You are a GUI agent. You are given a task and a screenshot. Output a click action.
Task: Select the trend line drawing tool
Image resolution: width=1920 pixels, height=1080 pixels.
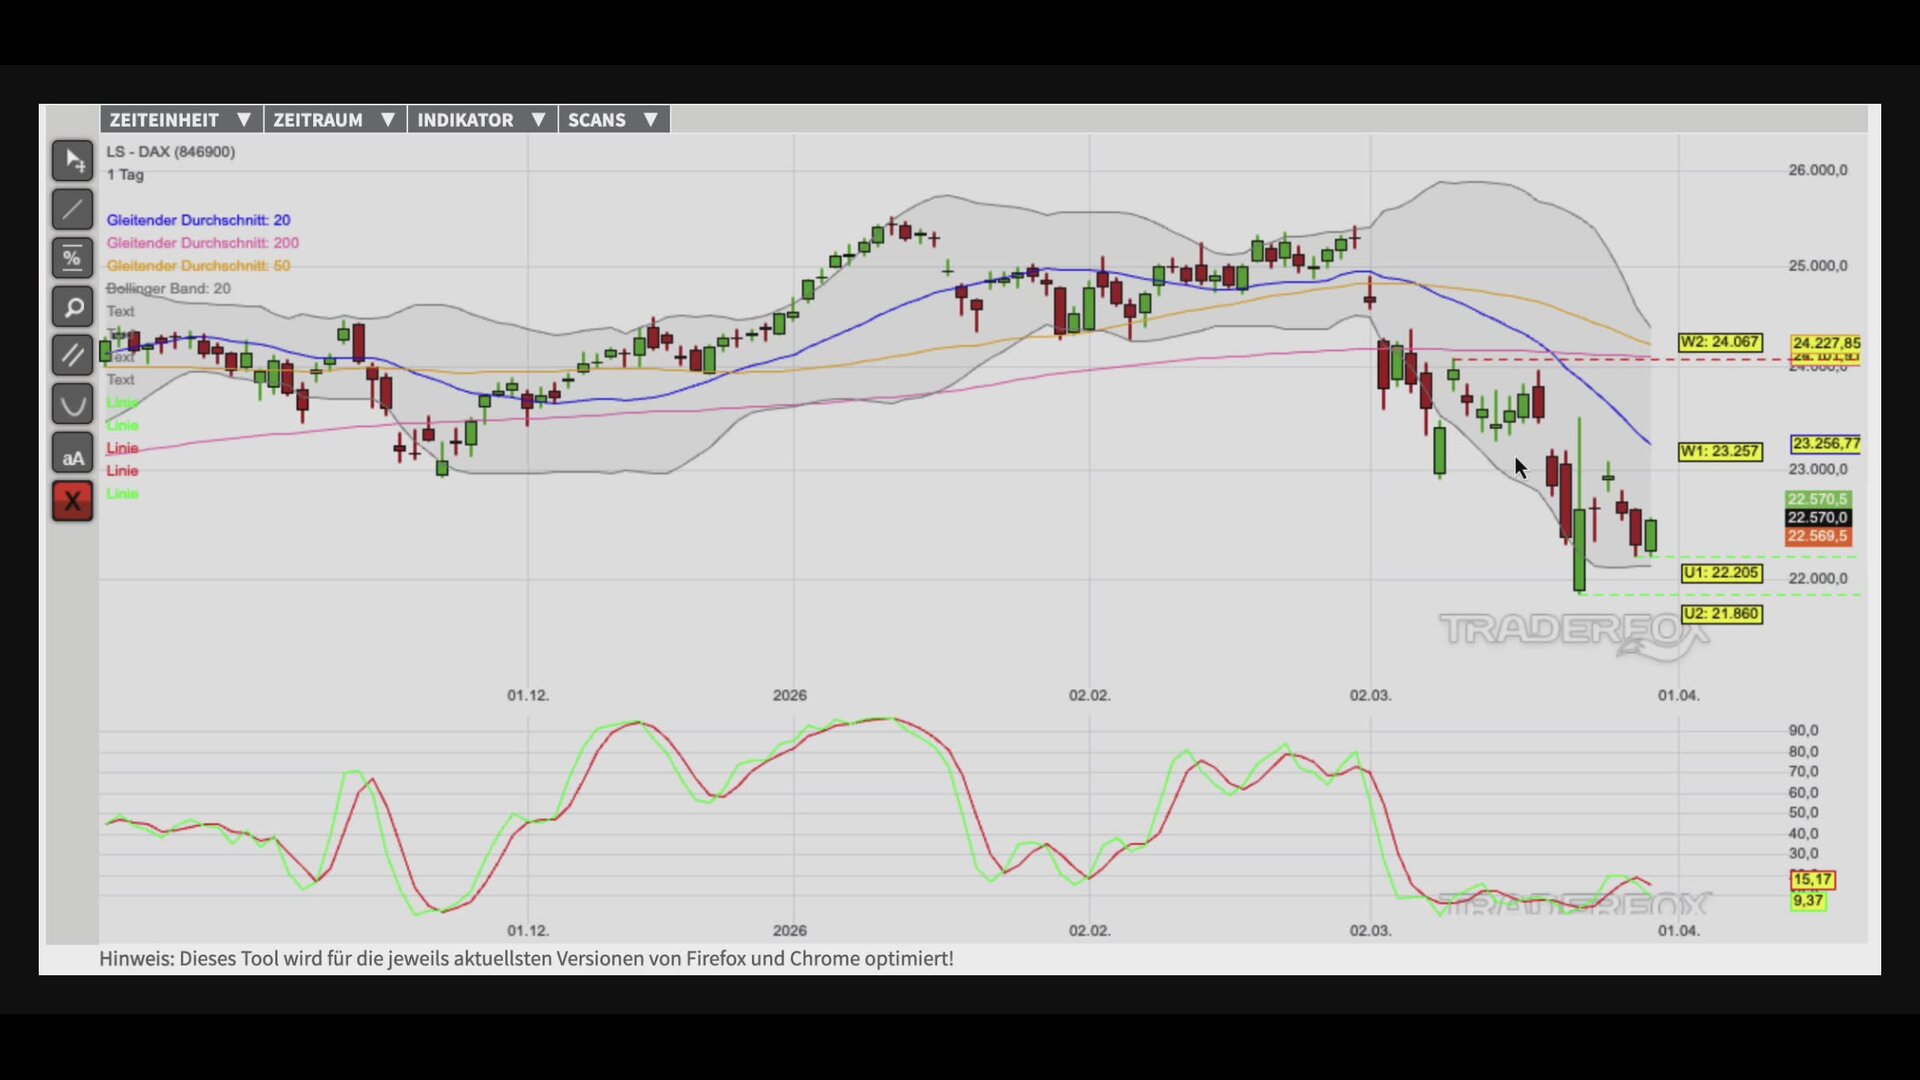(x=72, y=209)
